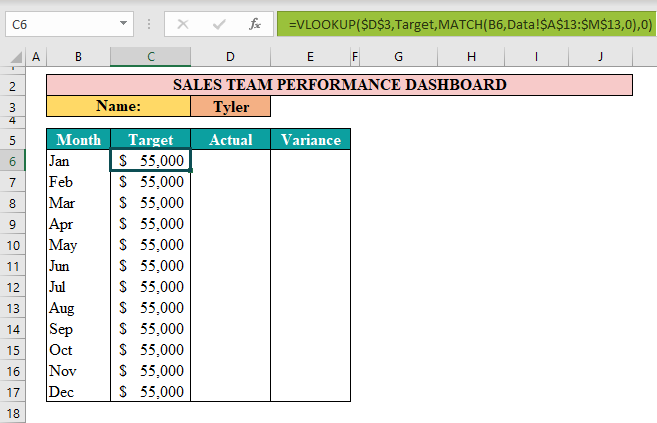
Task: Select column A header
Action: point(36,57)
